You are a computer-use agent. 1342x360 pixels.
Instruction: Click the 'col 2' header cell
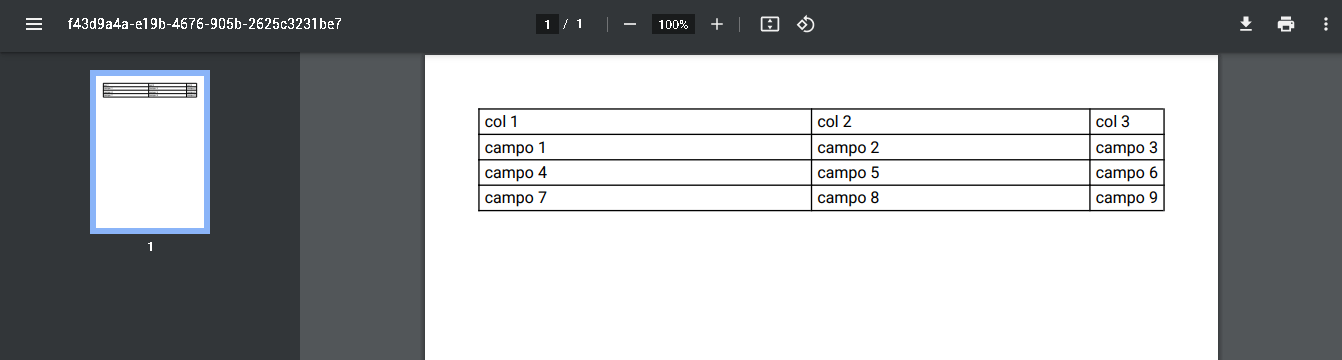[951, 122]
